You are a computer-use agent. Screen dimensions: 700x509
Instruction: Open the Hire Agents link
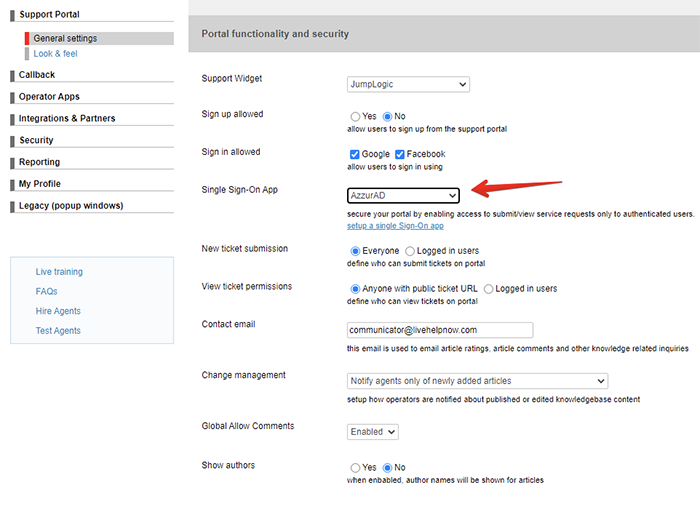click(58, 311)
